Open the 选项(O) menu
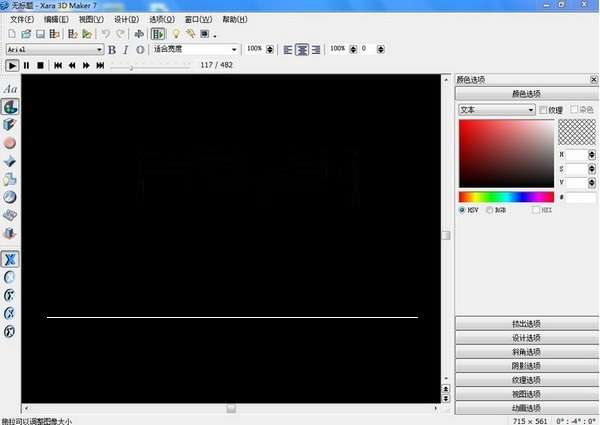The height and width of the screenshot is (425, 600). click(x=162, y=19)
